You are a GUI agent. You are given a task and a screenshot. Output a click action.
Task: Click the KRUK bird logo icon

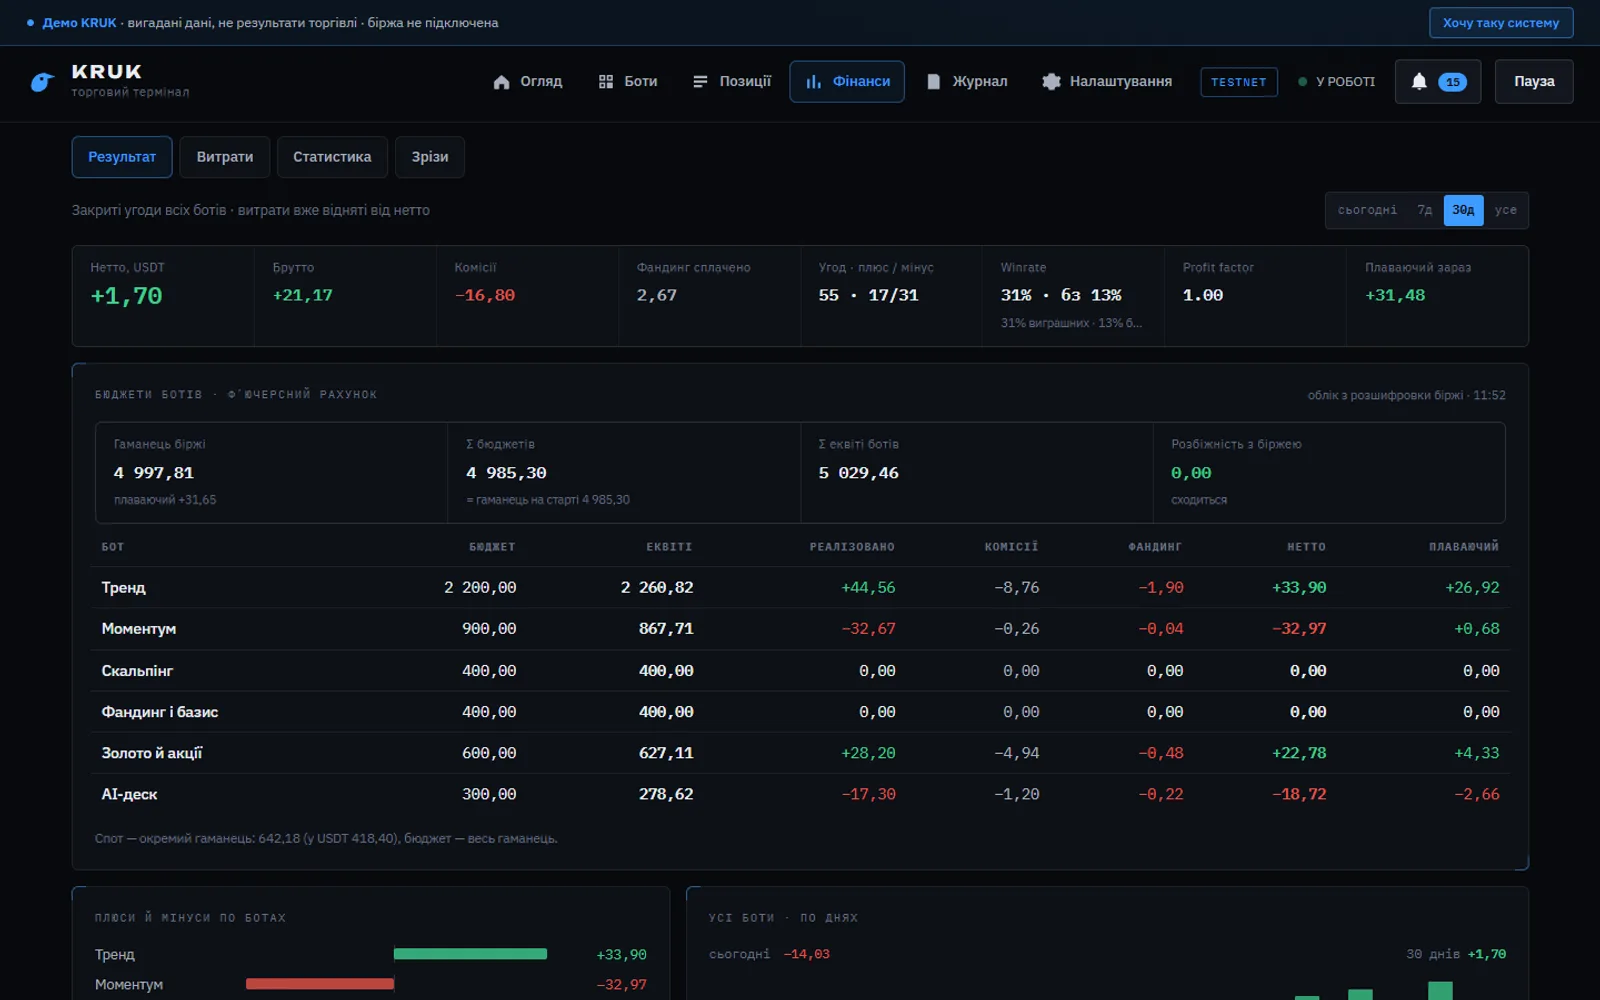(x=42, y=82)
